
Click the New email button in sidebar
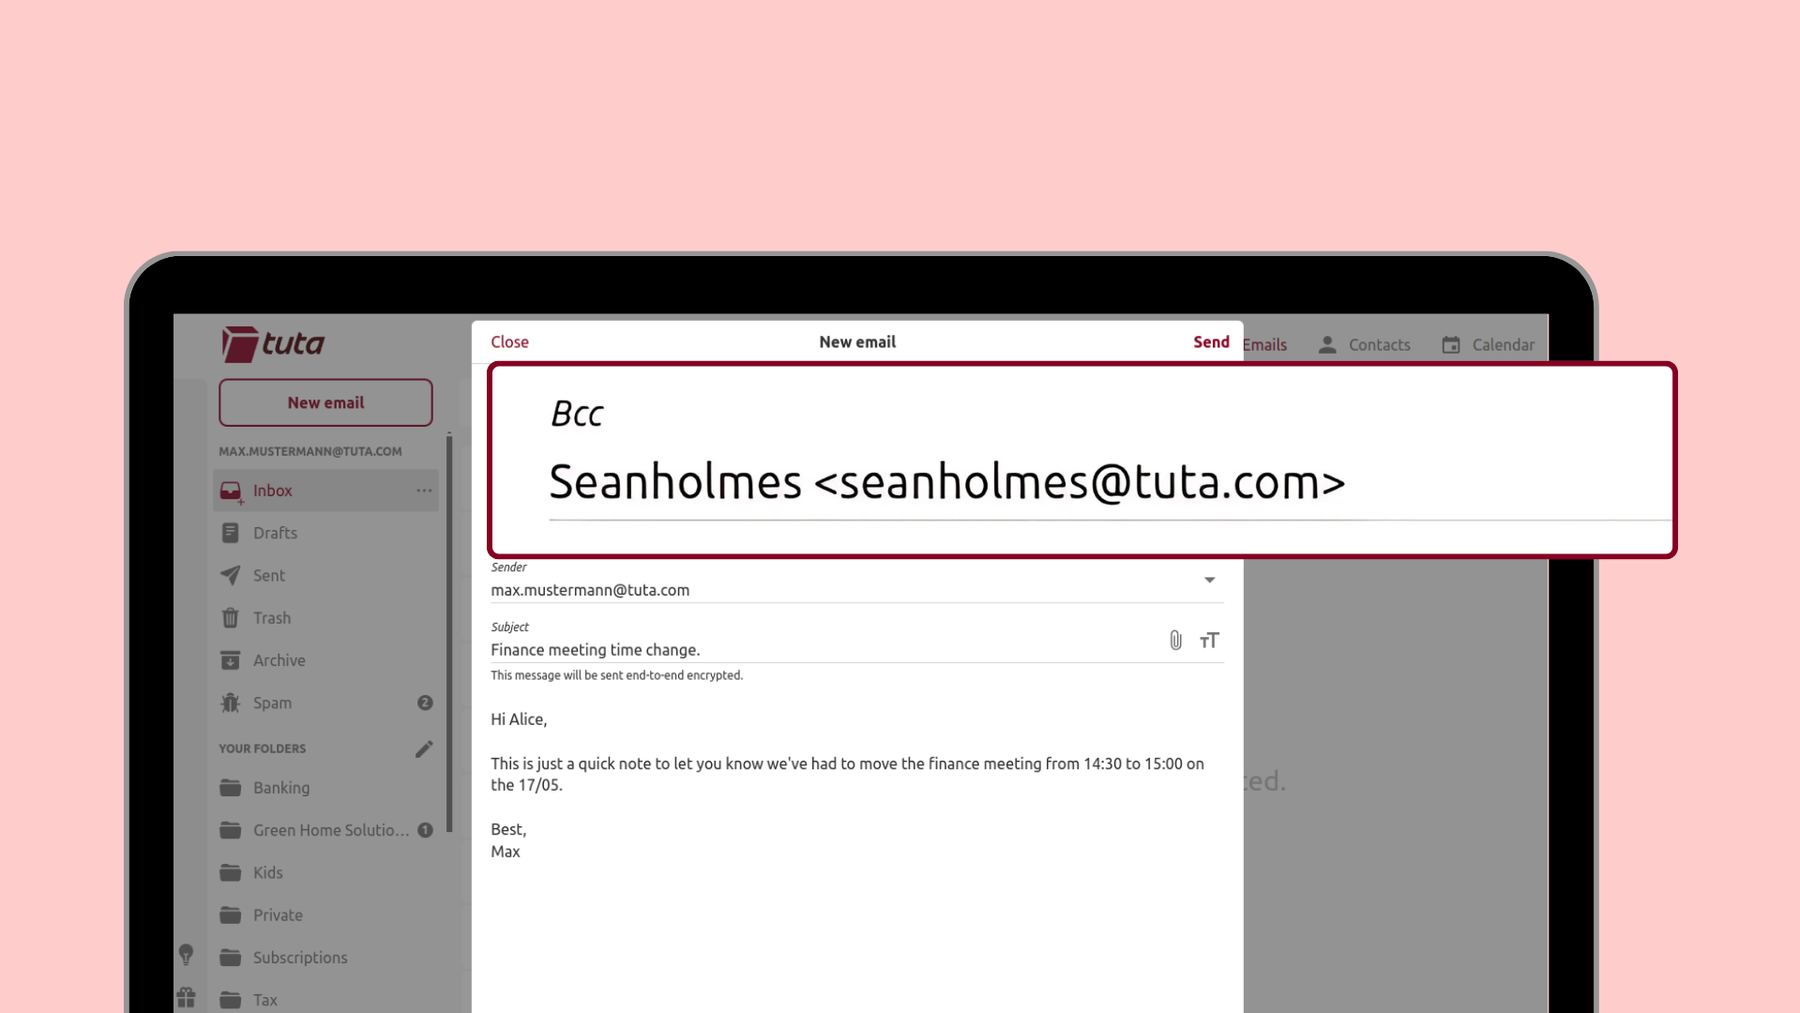326,402
